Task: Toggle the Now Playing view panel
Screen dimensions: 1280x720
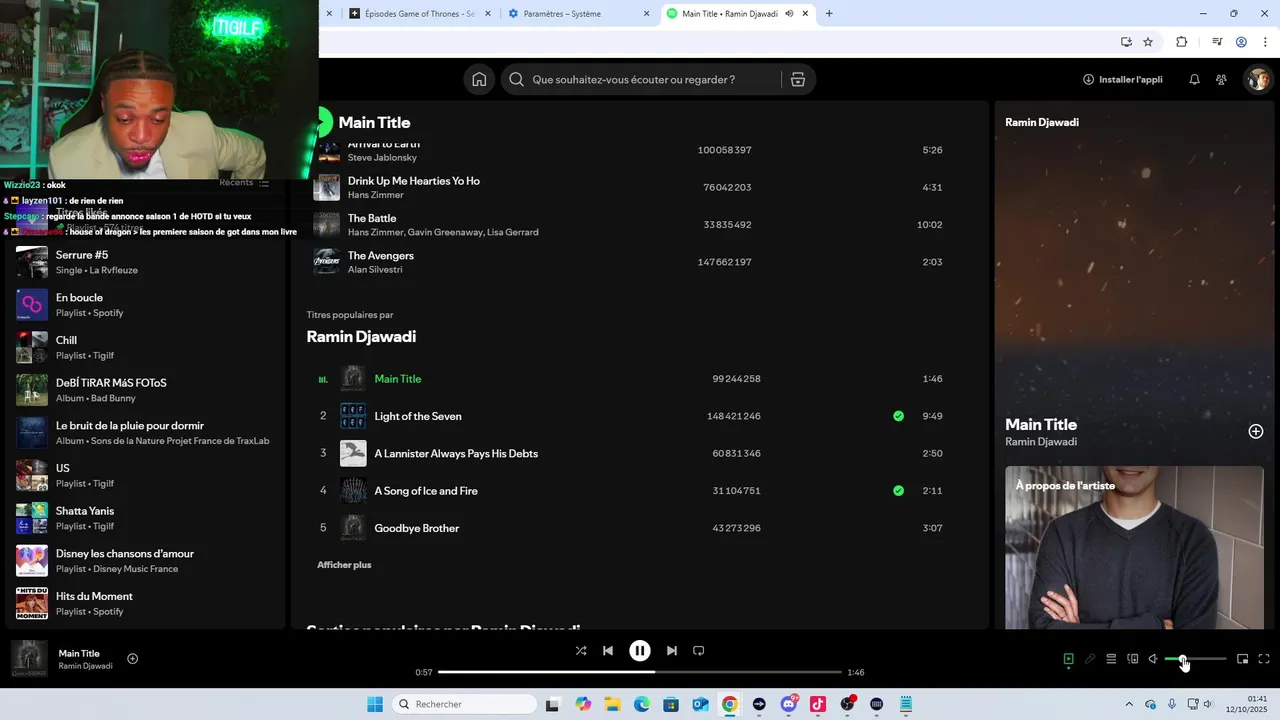Action: click(x=1068, y=659)
